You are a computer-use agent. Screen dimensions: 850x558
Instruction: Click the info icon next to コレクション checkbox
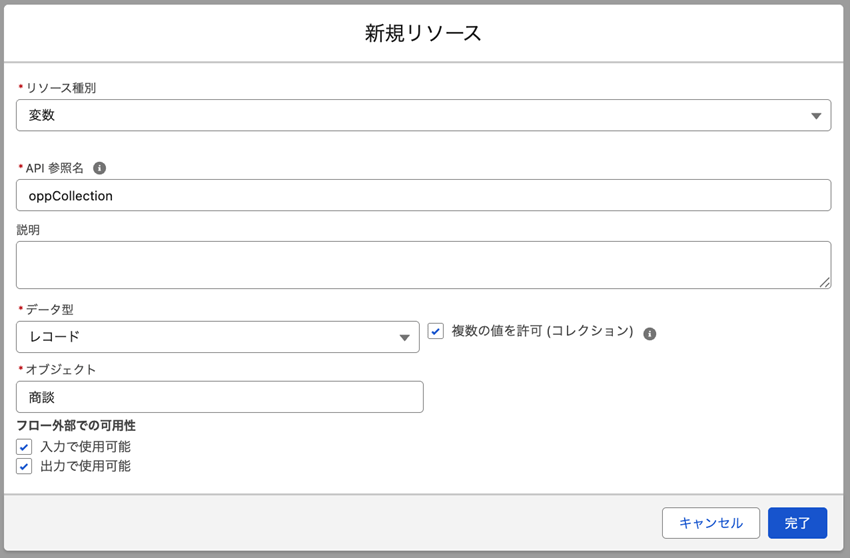click(649, 333)
